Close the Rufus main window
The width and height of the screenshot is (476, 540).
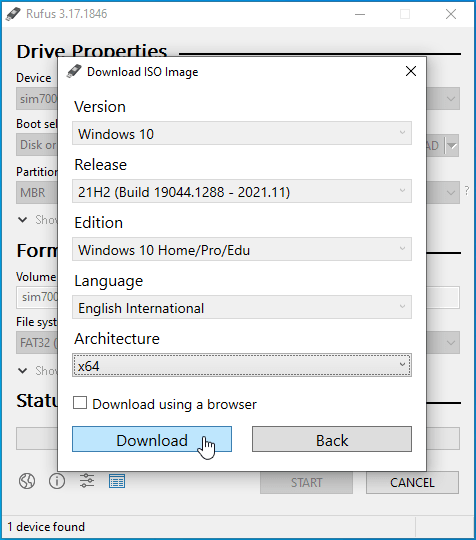451,14
